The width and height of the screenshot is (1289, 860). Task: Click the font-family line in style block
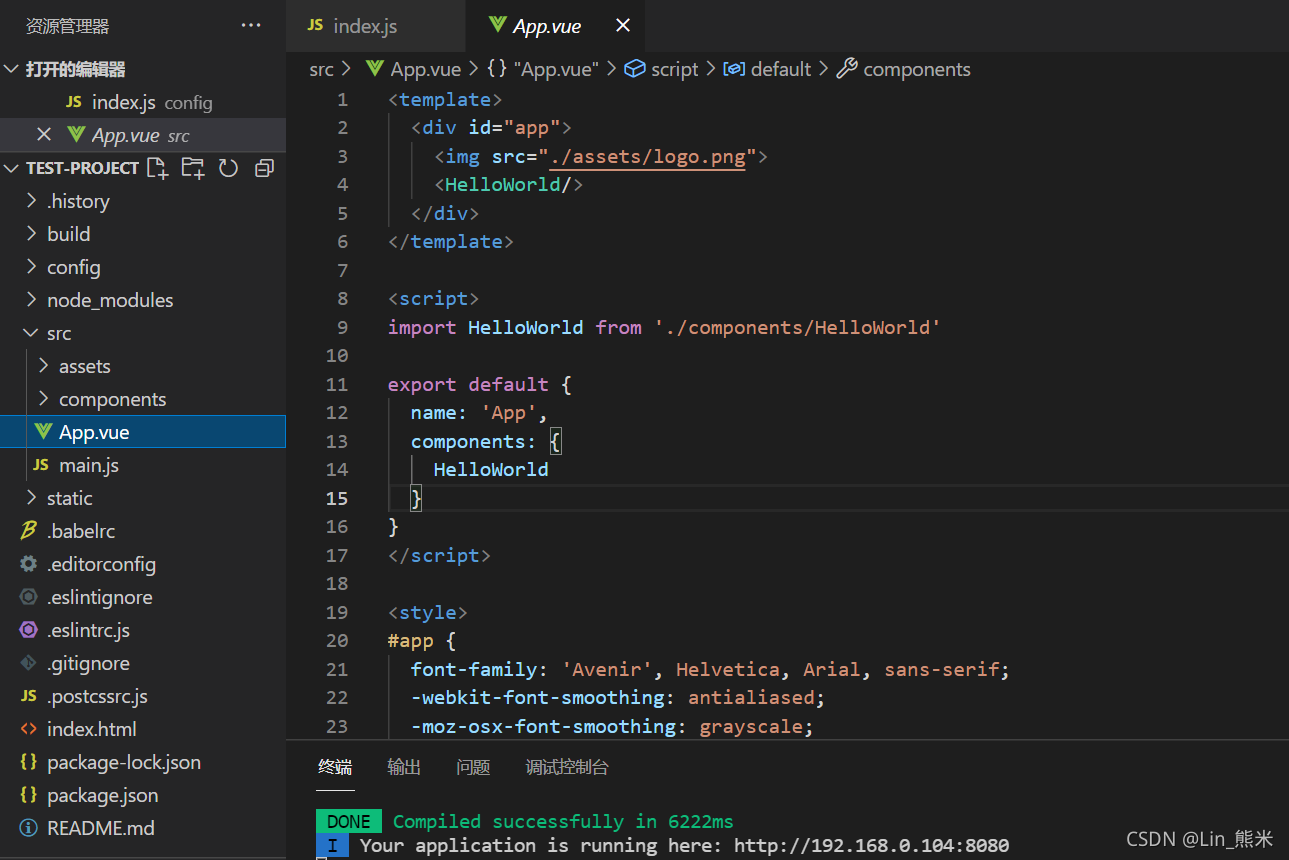click(710, 669)
